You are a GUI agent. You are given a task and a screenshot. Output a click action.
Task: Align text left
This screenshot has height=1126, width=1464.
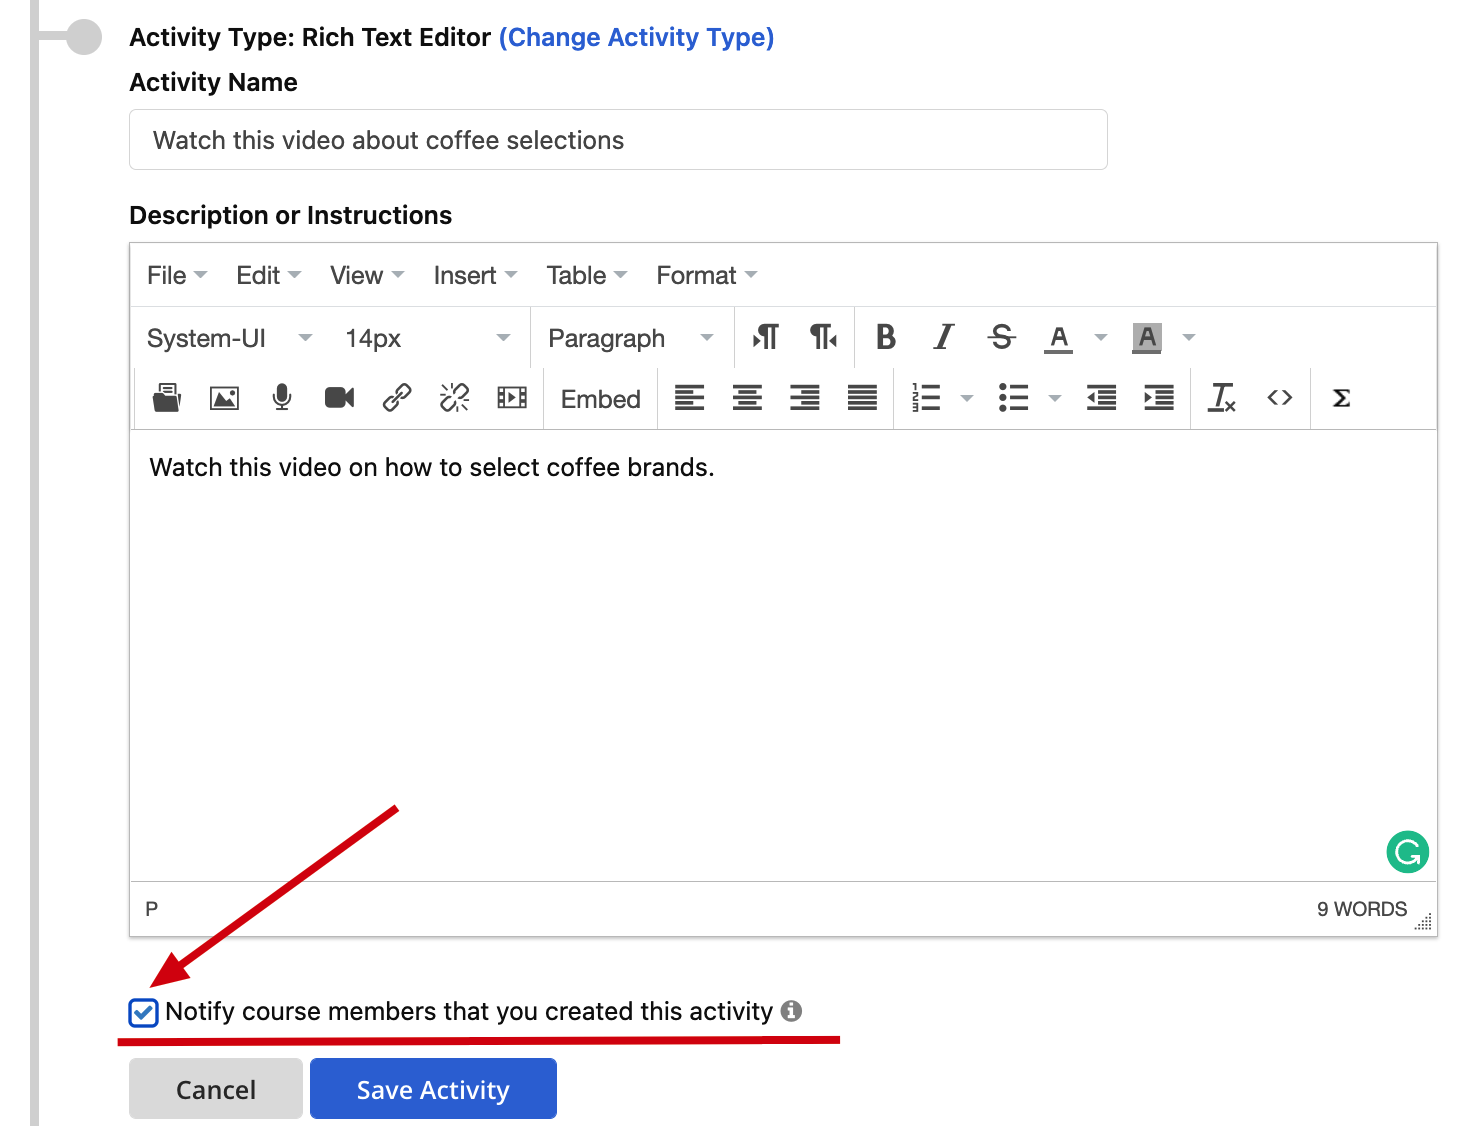coord(689,398)
